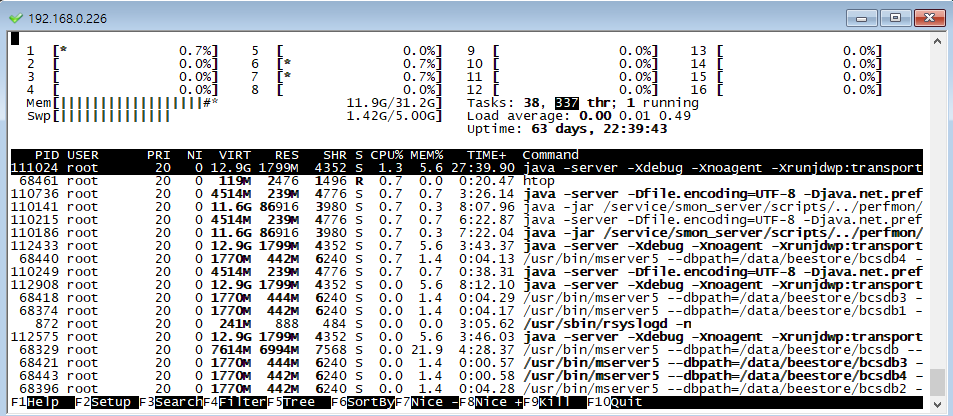The height and width of the screenshot is (416, 953).
Task: Click the vertical scrollbar thumb
Action: (939, 381)
